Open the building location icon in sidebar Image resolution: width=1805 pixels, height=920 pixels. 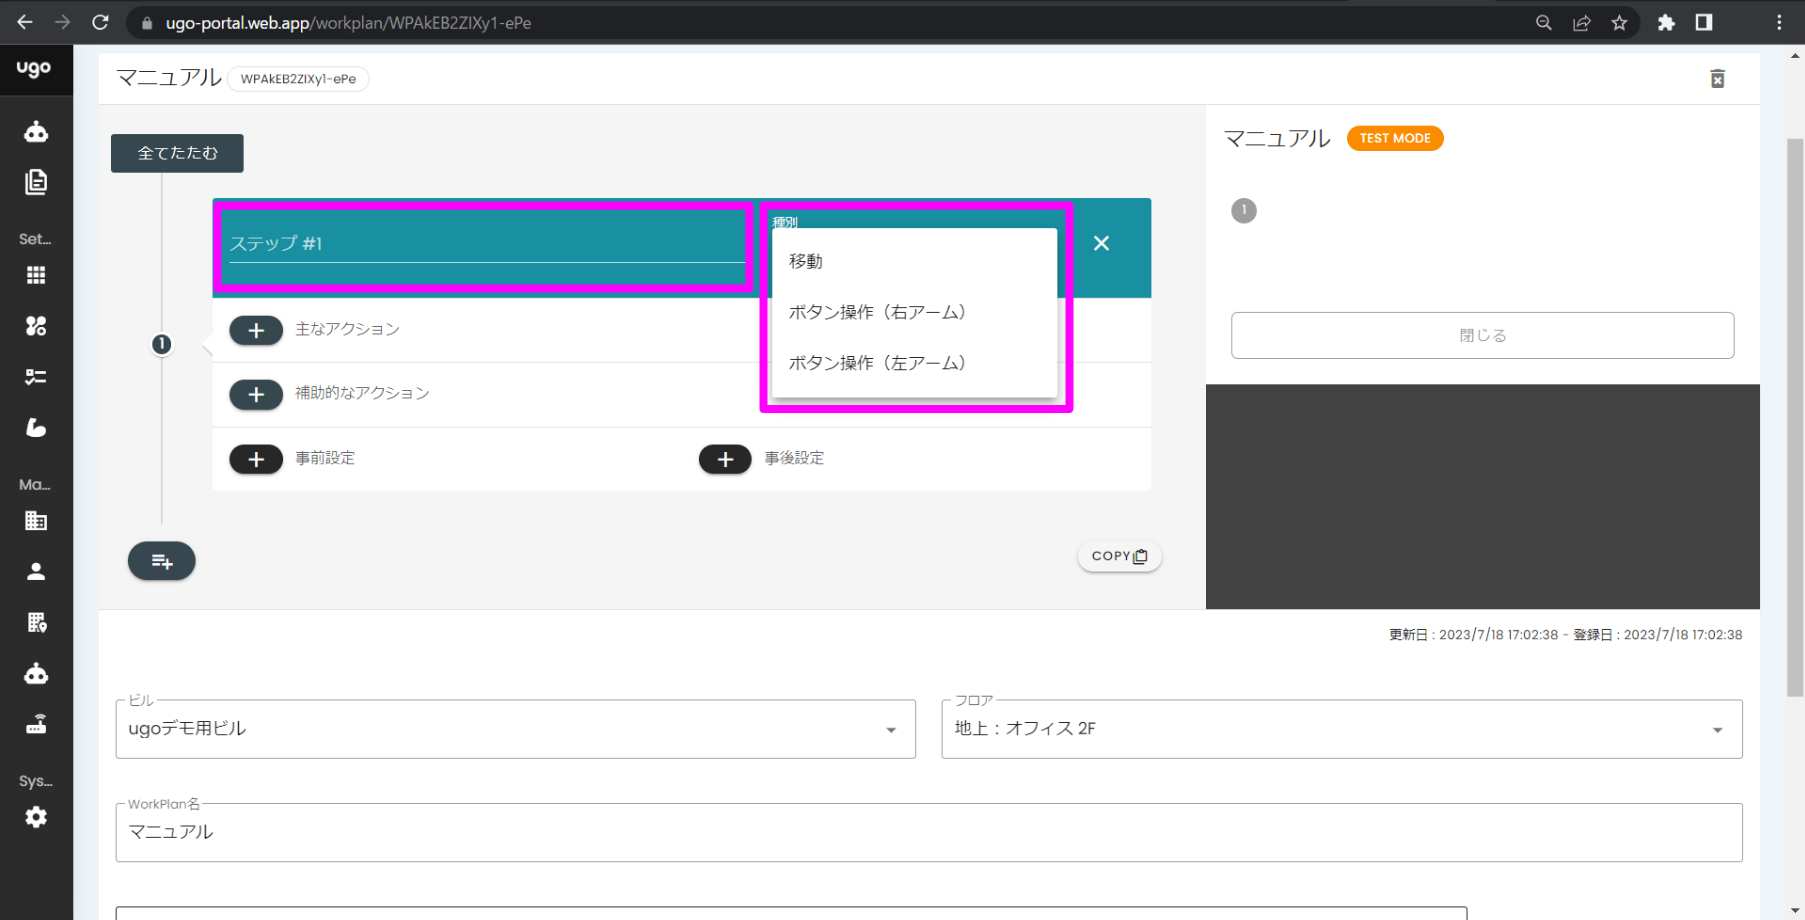(36, 622)
